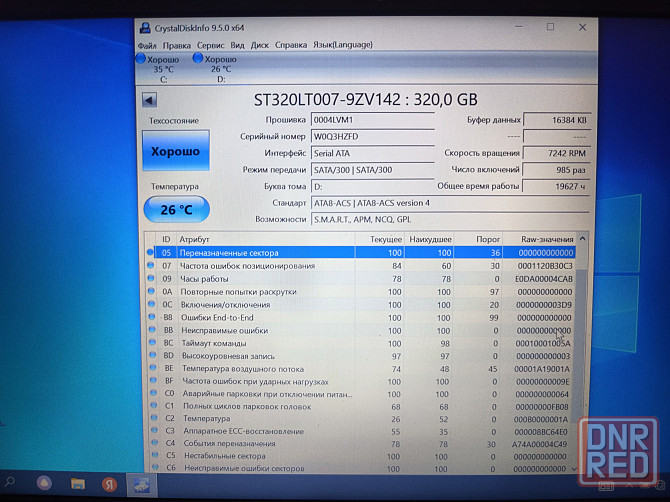Viewport: 670px width, 502px height.
Task: Open the Язык(Language) menu
Action: click(x=343, y=45)
